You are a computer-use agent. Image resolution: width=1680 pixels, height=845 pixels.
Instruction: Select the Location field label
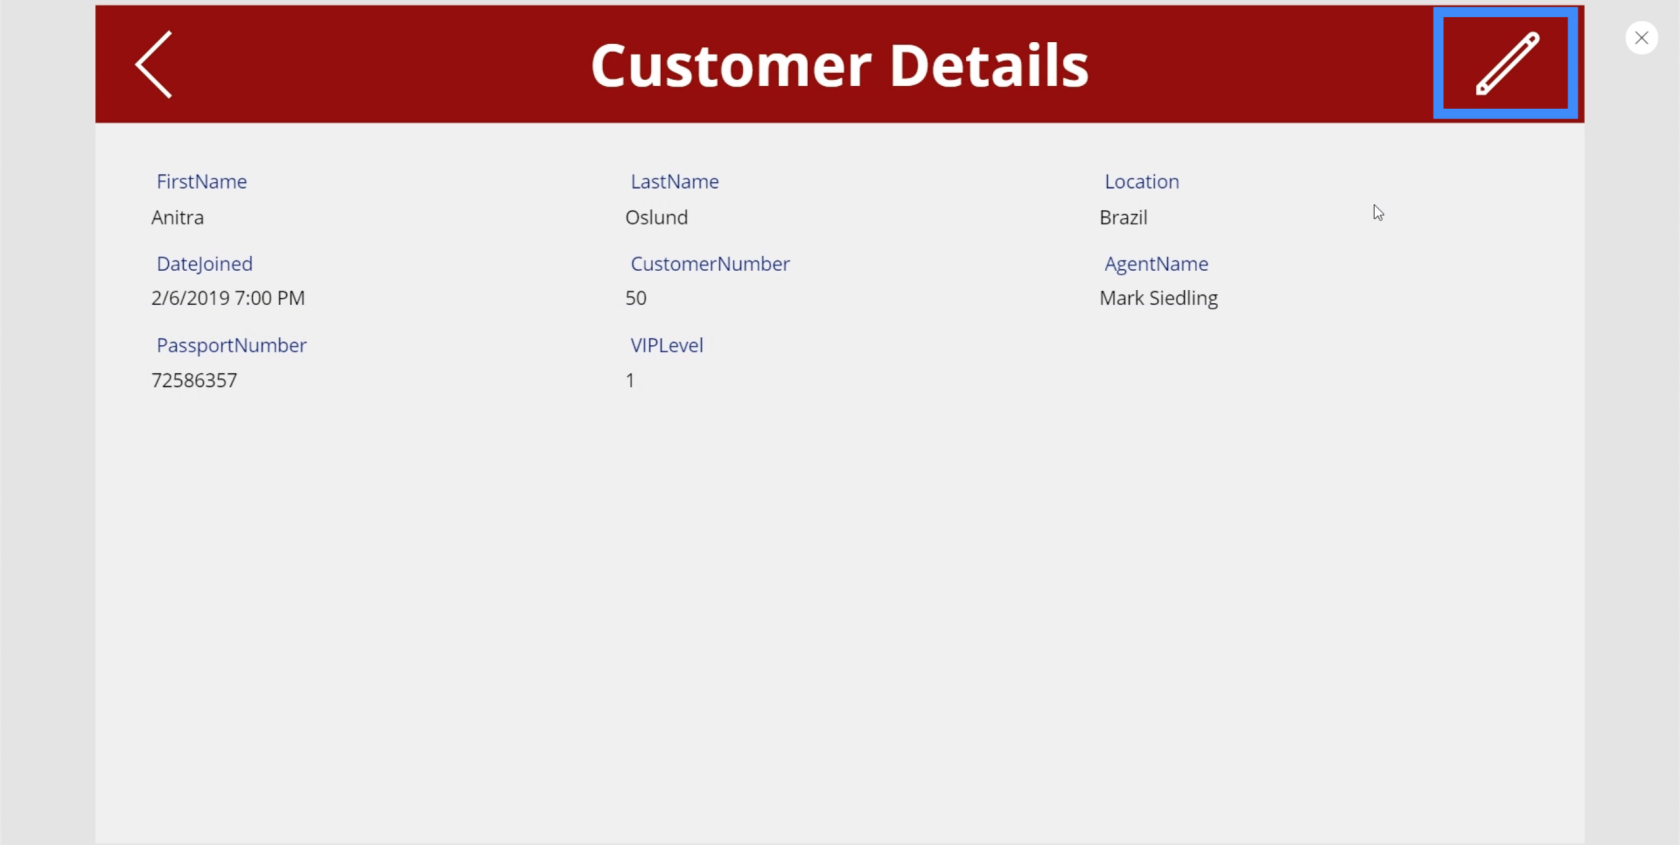[x=1141, y=182]
